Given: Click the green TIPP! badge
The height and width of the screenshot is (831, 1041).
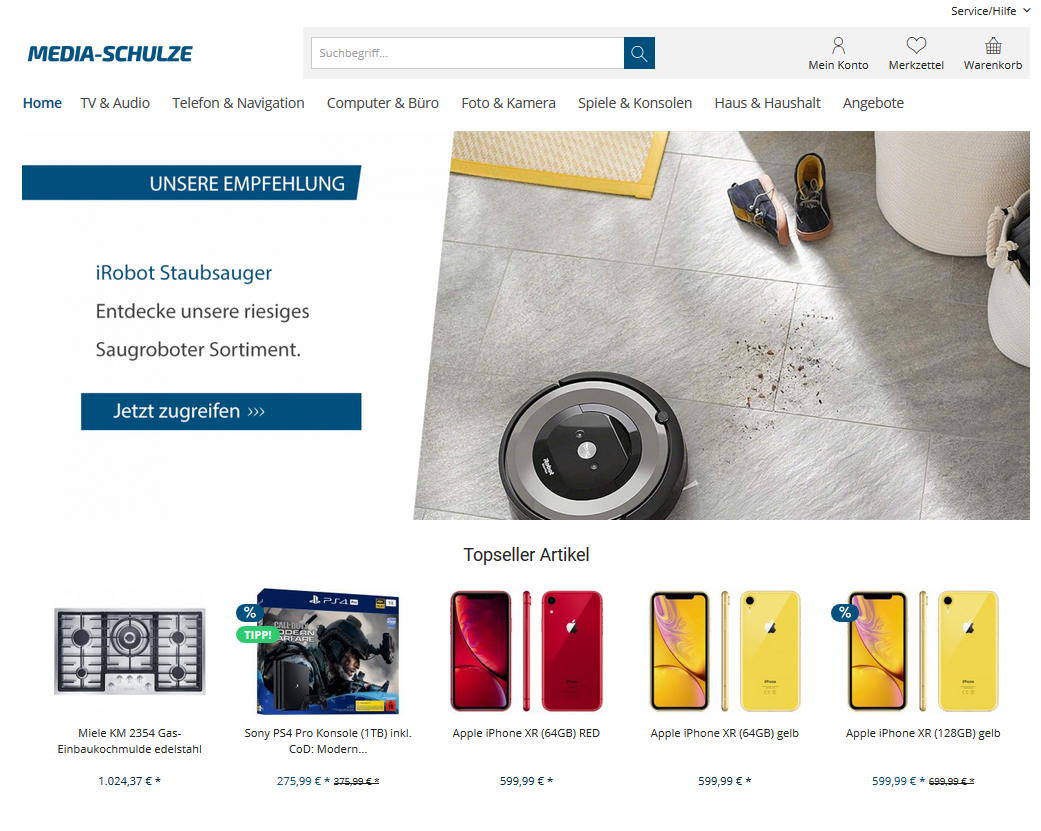Looking at the screenshot, I should [x=256, y=635].
